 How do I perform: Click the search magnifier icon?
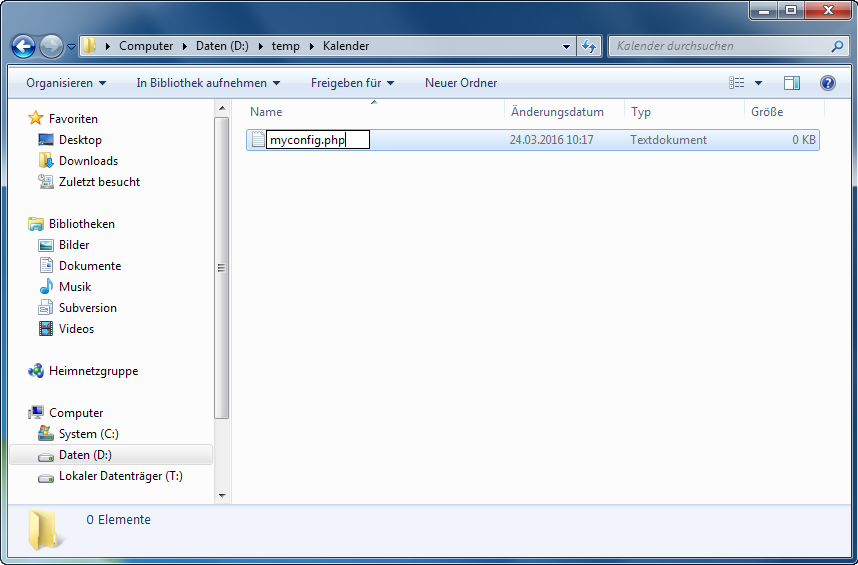837,46
